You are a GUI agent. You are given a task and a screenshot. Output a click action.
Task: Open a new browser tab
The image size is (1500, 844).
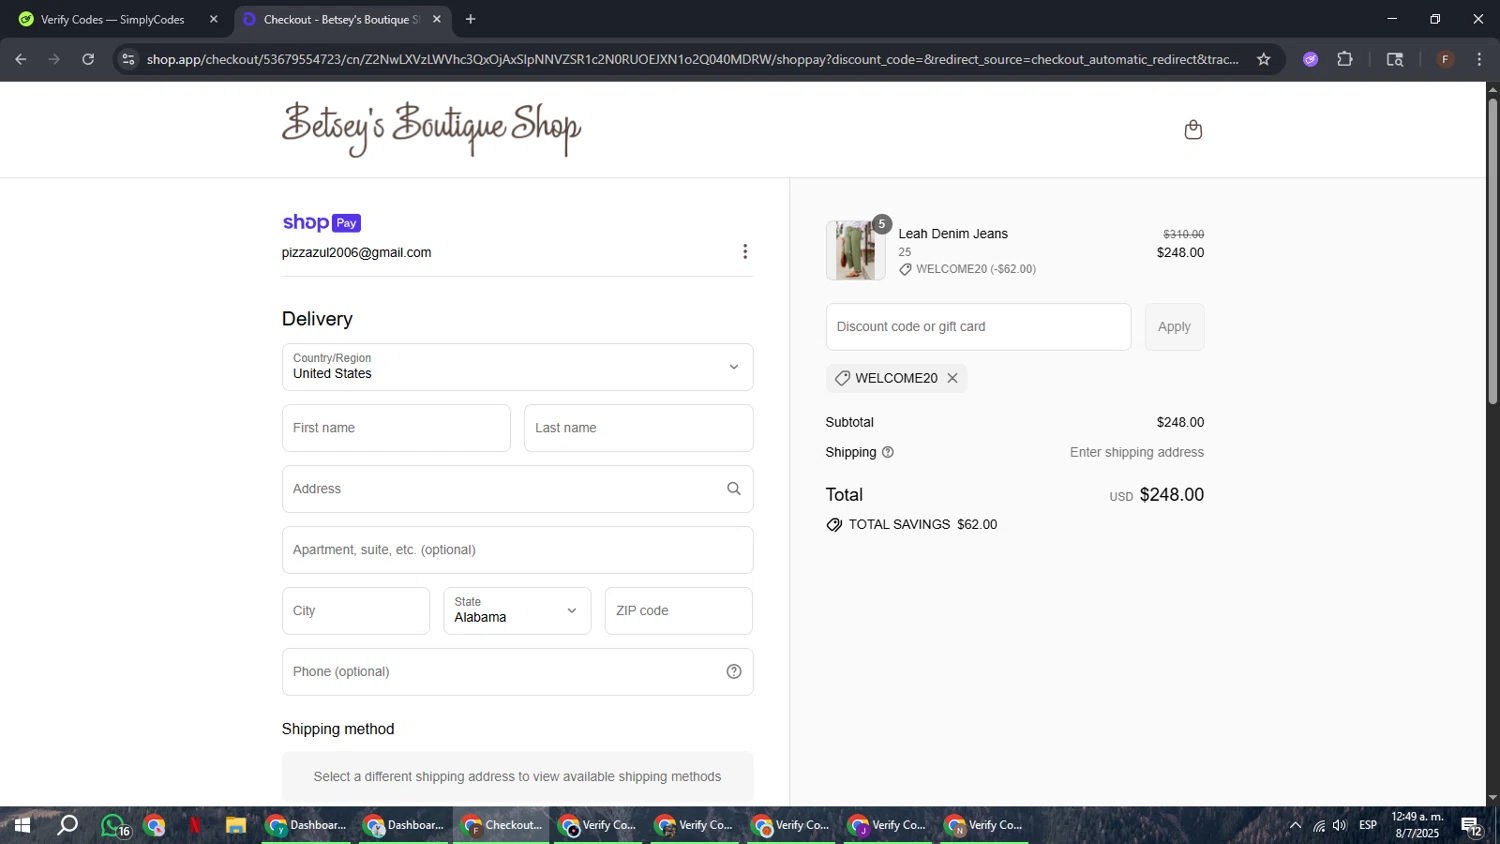[x=471, y=19]
